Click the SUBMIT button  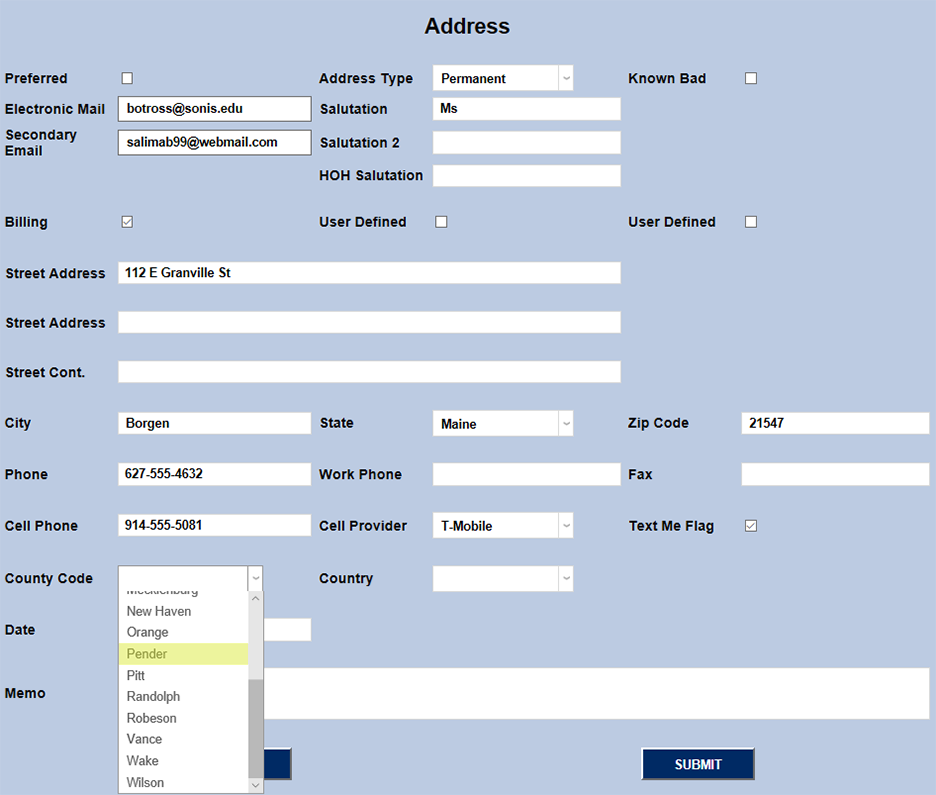click(697, 764)
